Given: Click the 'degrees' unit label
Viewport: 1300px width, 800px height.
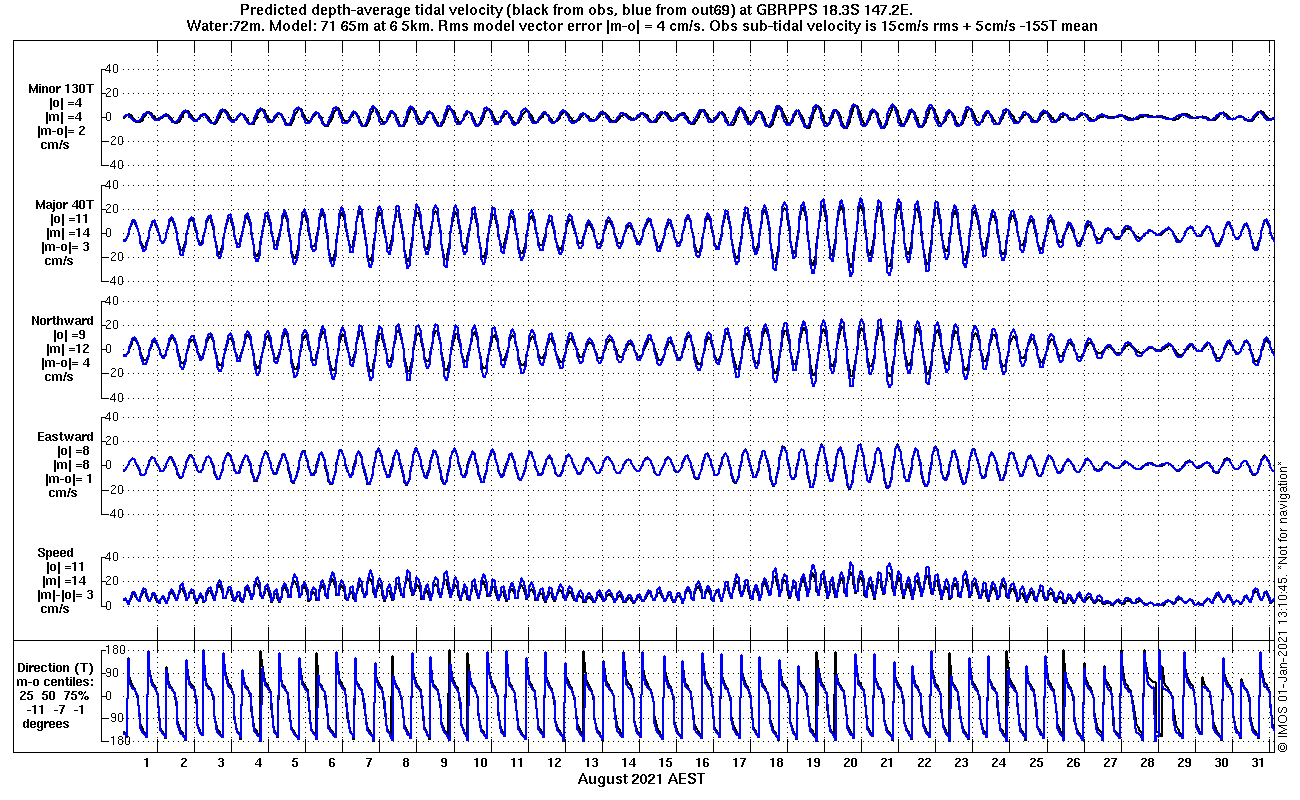Looking at the screenshot, I should [x=46, y=723].
